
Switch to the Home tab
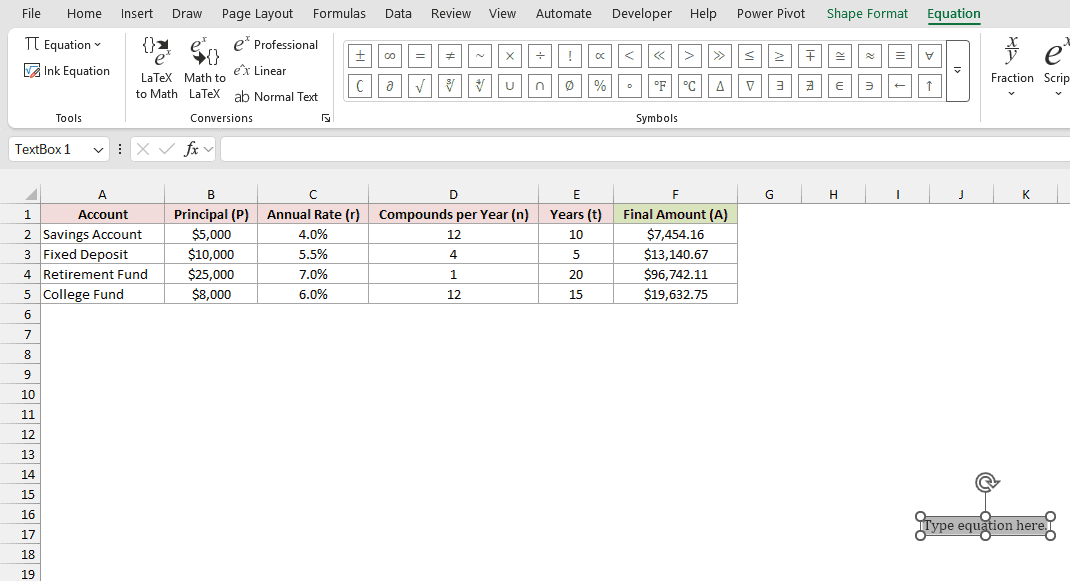pos(84,14)
